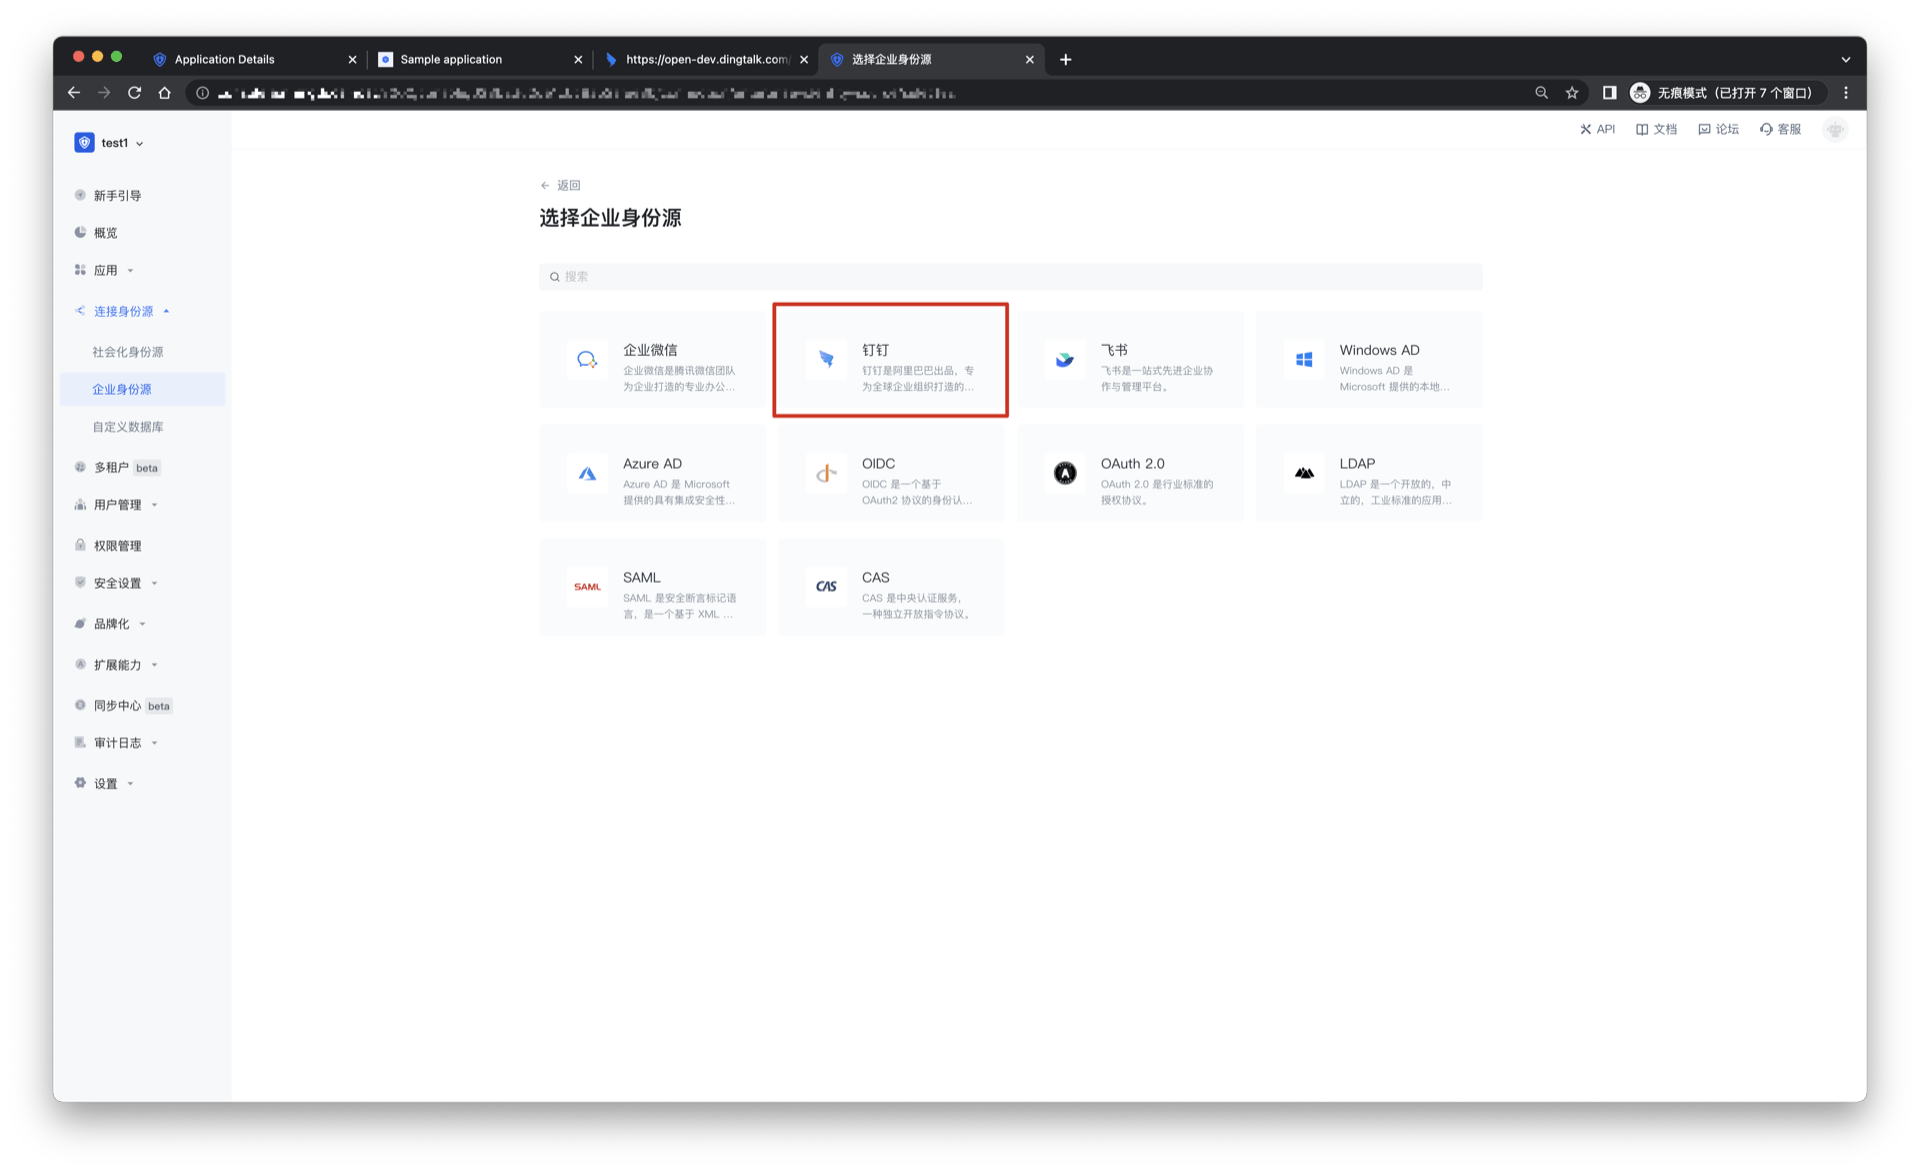
Task: Click the LDAP logo icon
Action: 1304,473
